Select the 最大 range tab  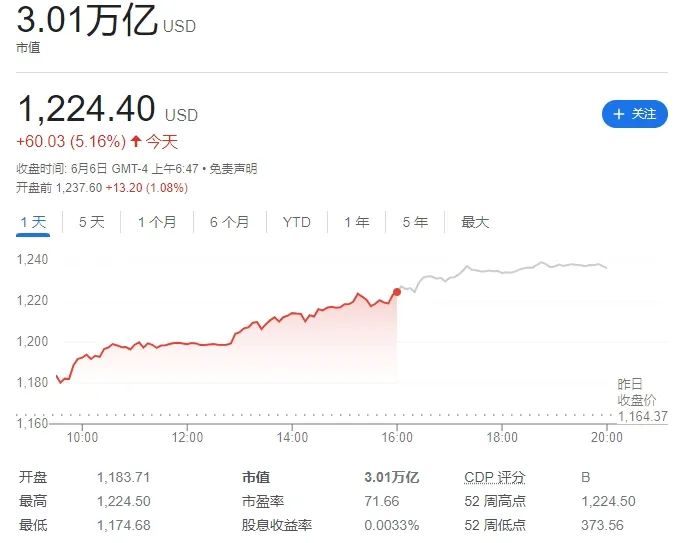click(x=475, y=222)
